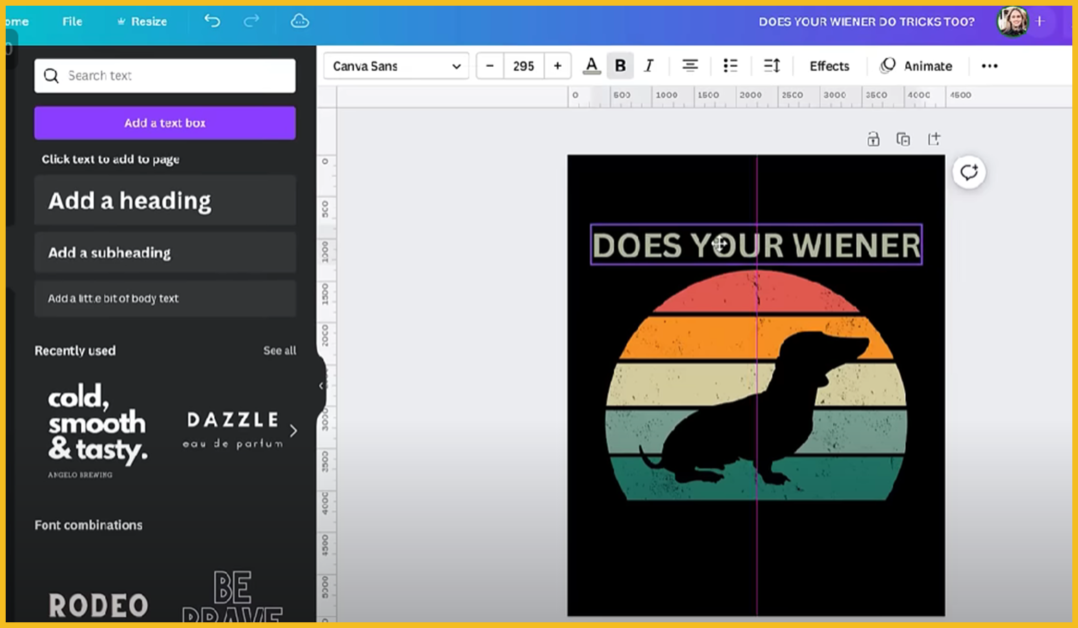Click the add page icon

[x=934, y=139]
